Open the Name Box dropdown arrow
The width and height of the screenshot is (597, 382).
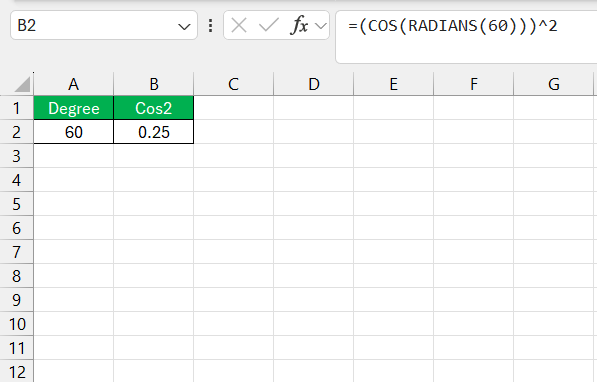point(184,27)
